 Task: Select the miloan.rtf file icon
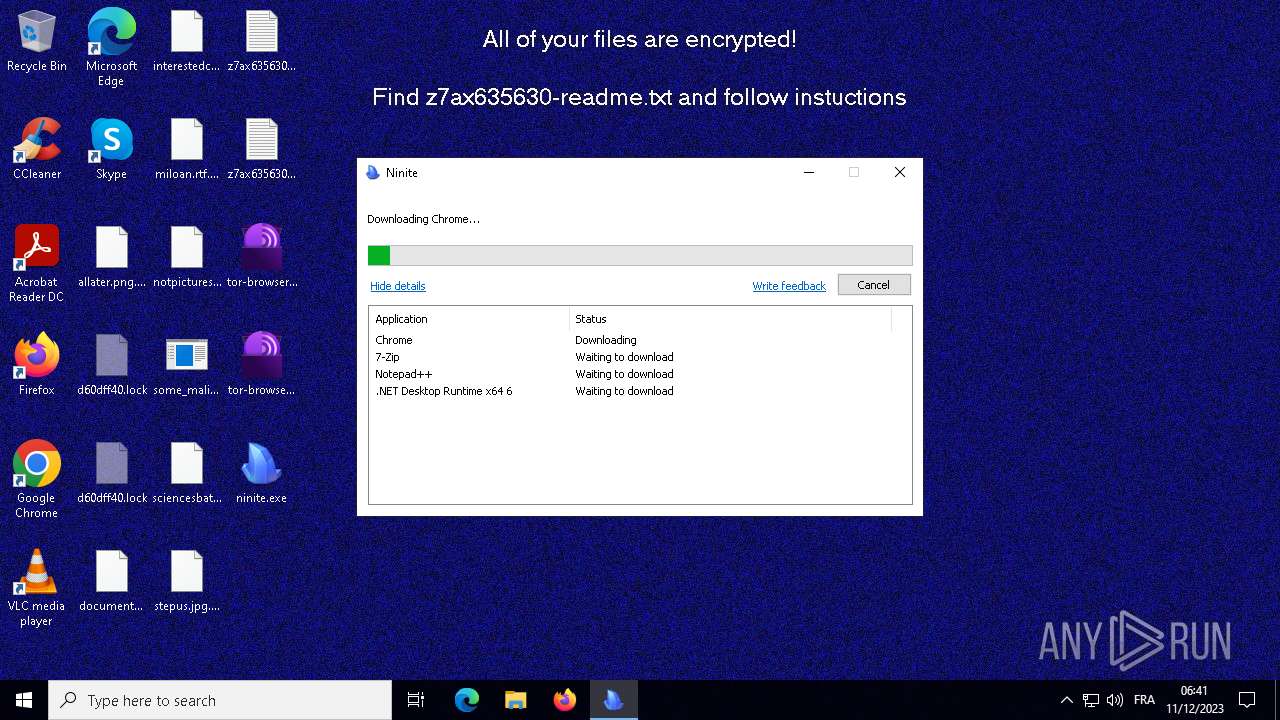click(x=186, y=150)
